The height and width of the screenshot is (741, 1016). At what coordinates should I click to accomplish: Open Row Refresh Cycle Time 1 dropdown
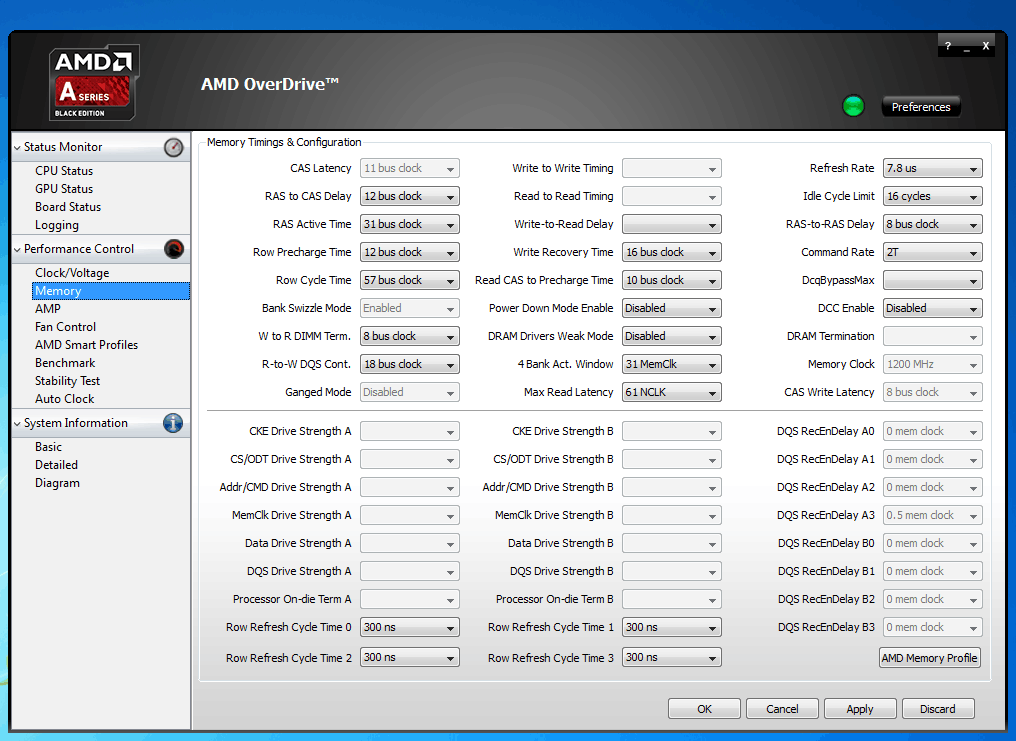coord(671,627)
